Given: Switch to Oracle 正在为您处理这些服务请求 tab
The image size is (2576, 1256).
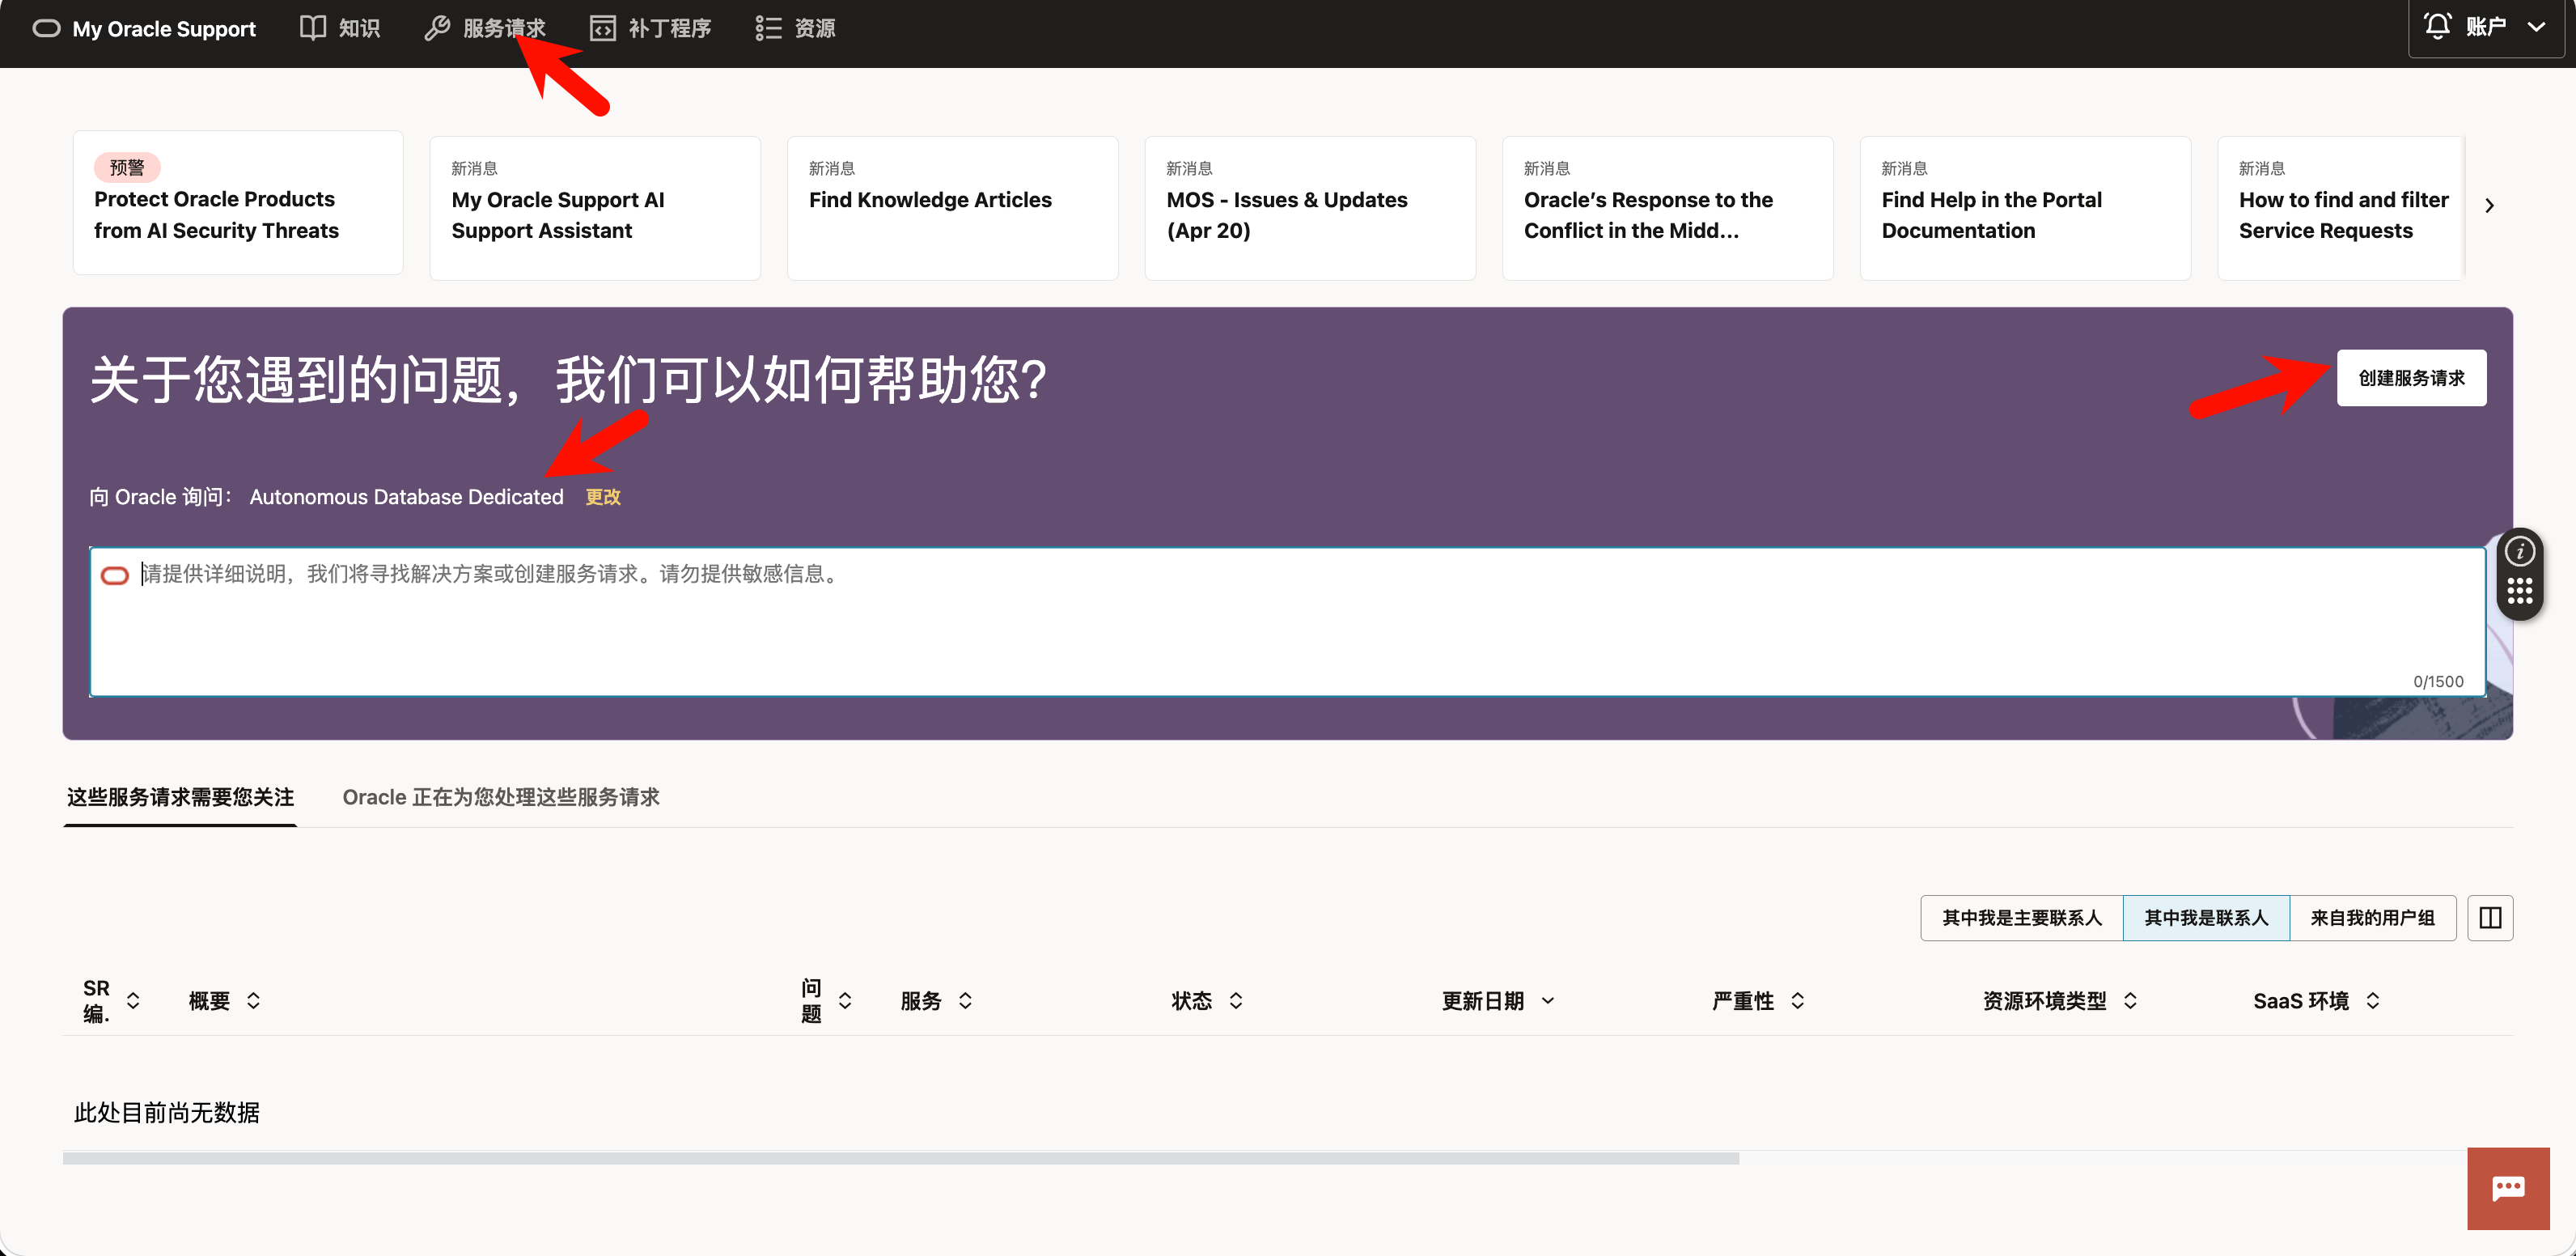Looking at the screenshot, I should point(501,797).
